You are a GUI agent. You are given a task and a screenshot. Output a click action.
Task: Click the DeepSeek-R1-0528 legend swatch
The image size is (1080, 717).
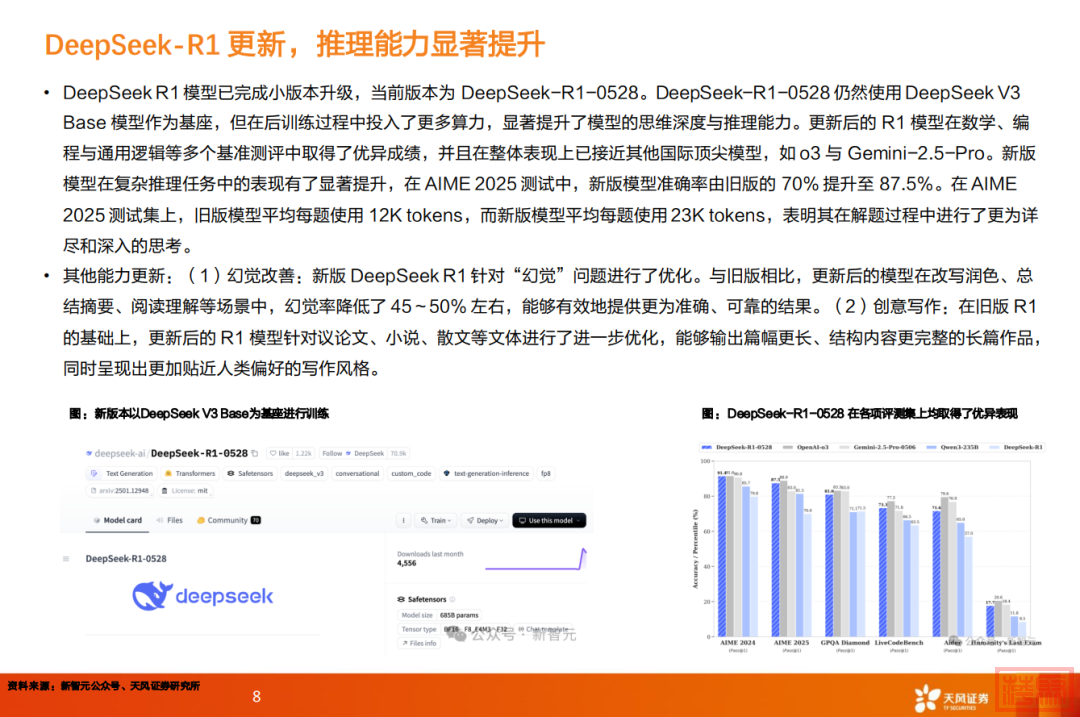(707, 447)
